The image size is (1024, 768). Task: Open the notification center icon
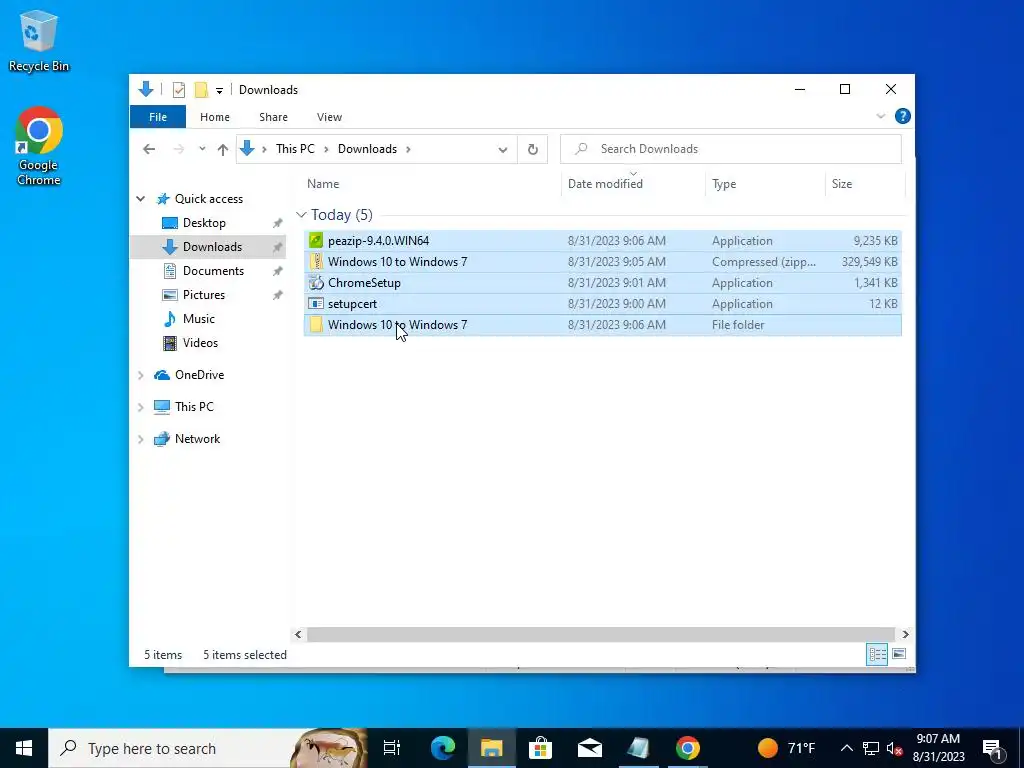click(993, 748)
